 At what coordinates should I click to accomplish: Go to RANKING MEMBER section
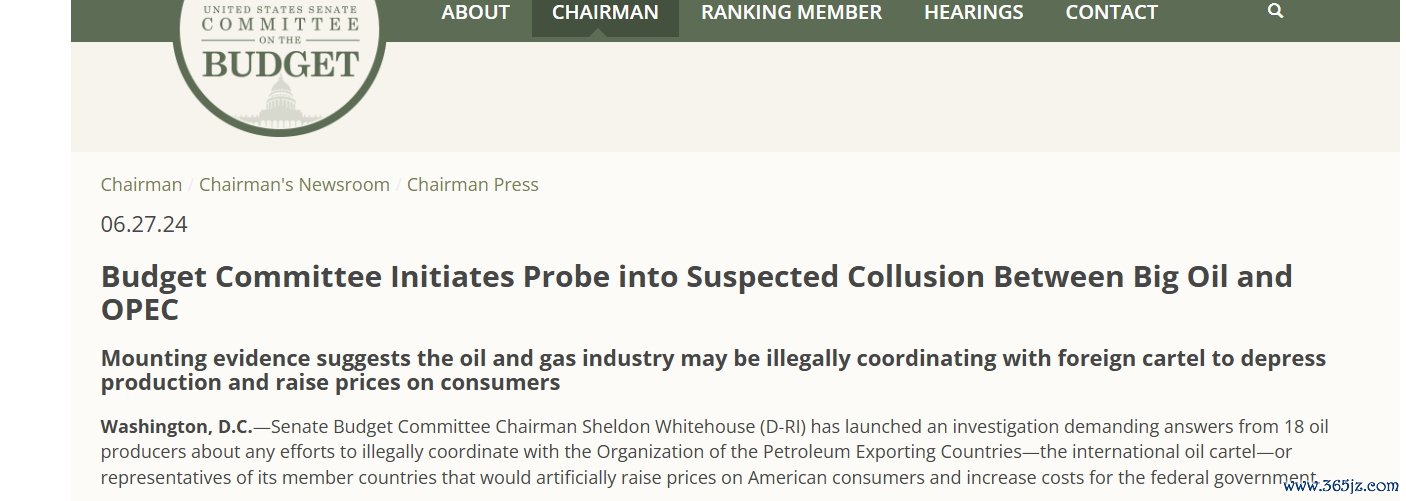tap(791, 13)
